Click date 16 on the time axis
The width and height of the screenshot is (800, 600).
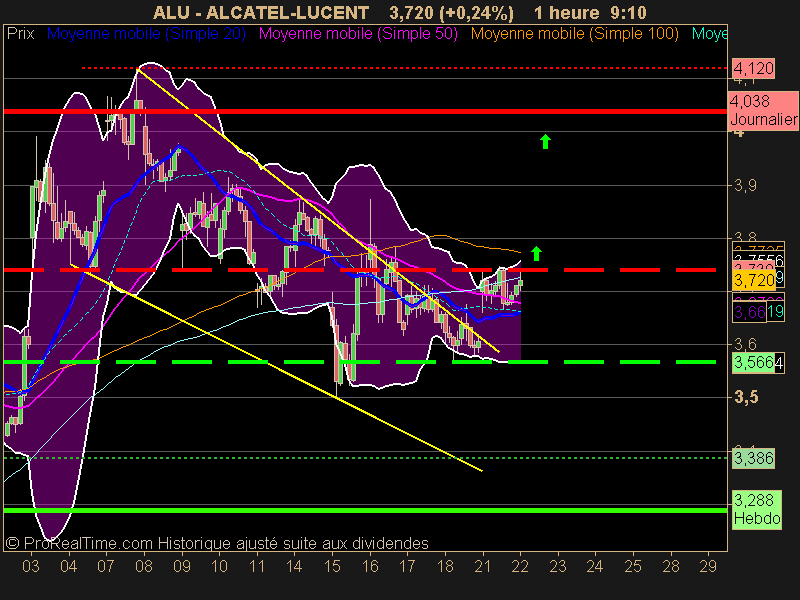point(370,566)
